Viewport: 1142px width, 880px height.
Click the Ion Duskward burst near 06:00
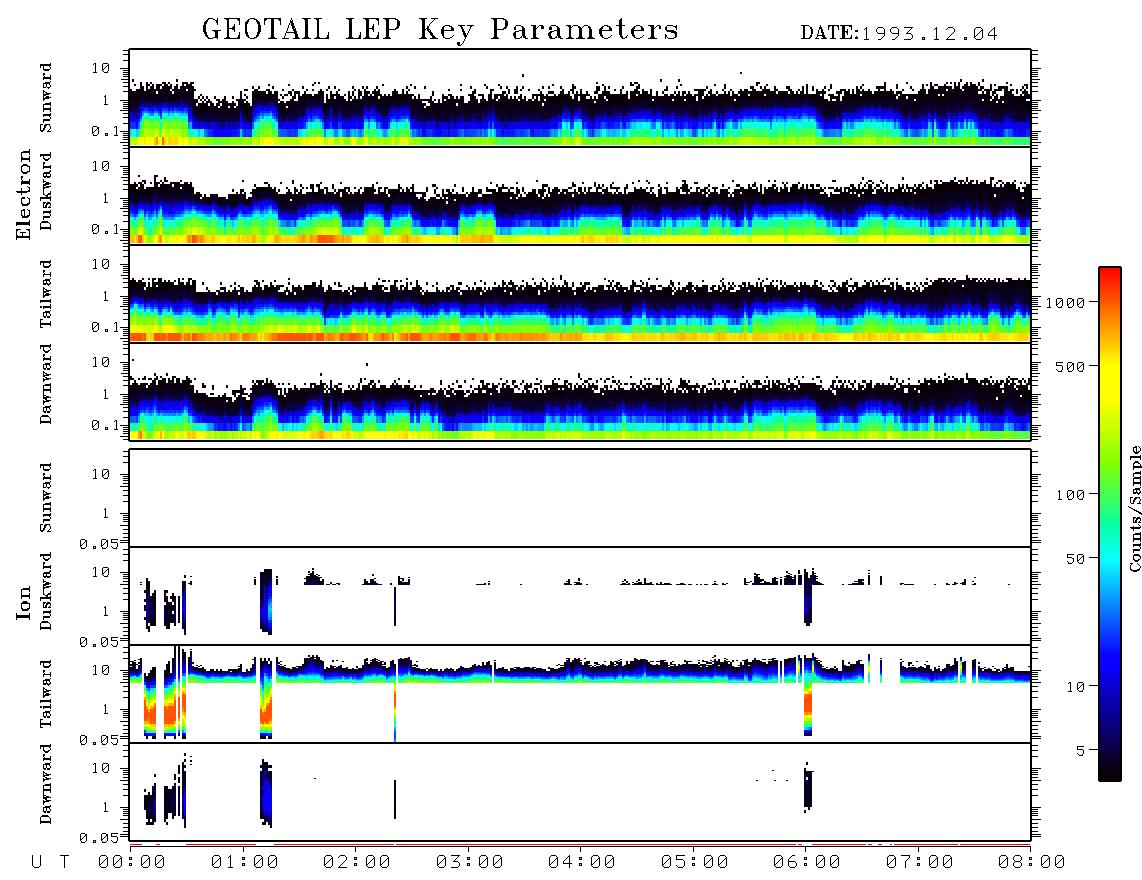pyautogui.click(x=808, y=599)
